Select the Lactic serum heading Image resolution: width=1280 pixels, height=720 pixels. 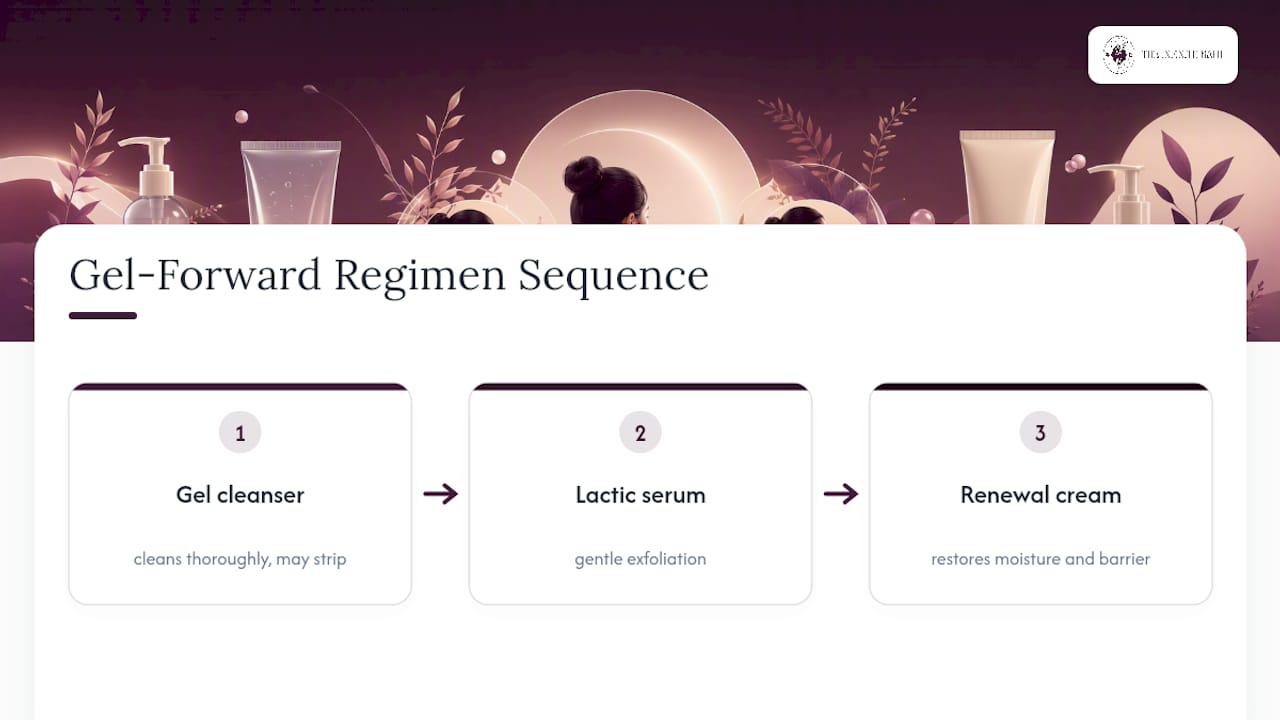point(640,495)
